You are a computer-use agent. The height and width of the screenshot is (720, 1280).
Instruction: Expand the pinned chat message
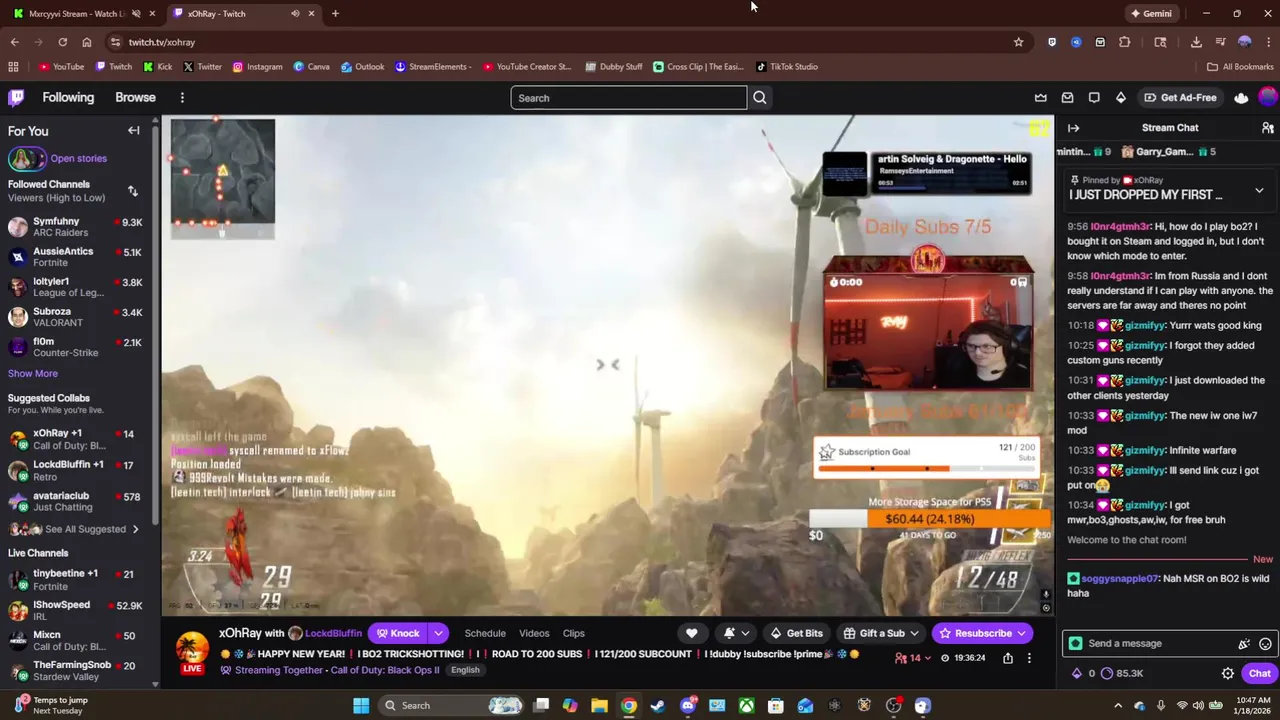click(x=1259, y=191)
